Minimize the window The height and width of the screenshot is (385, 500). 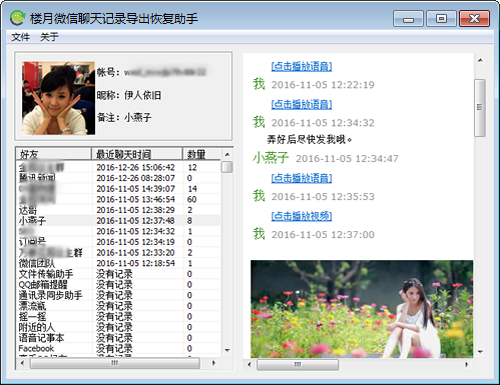[408, 18]
